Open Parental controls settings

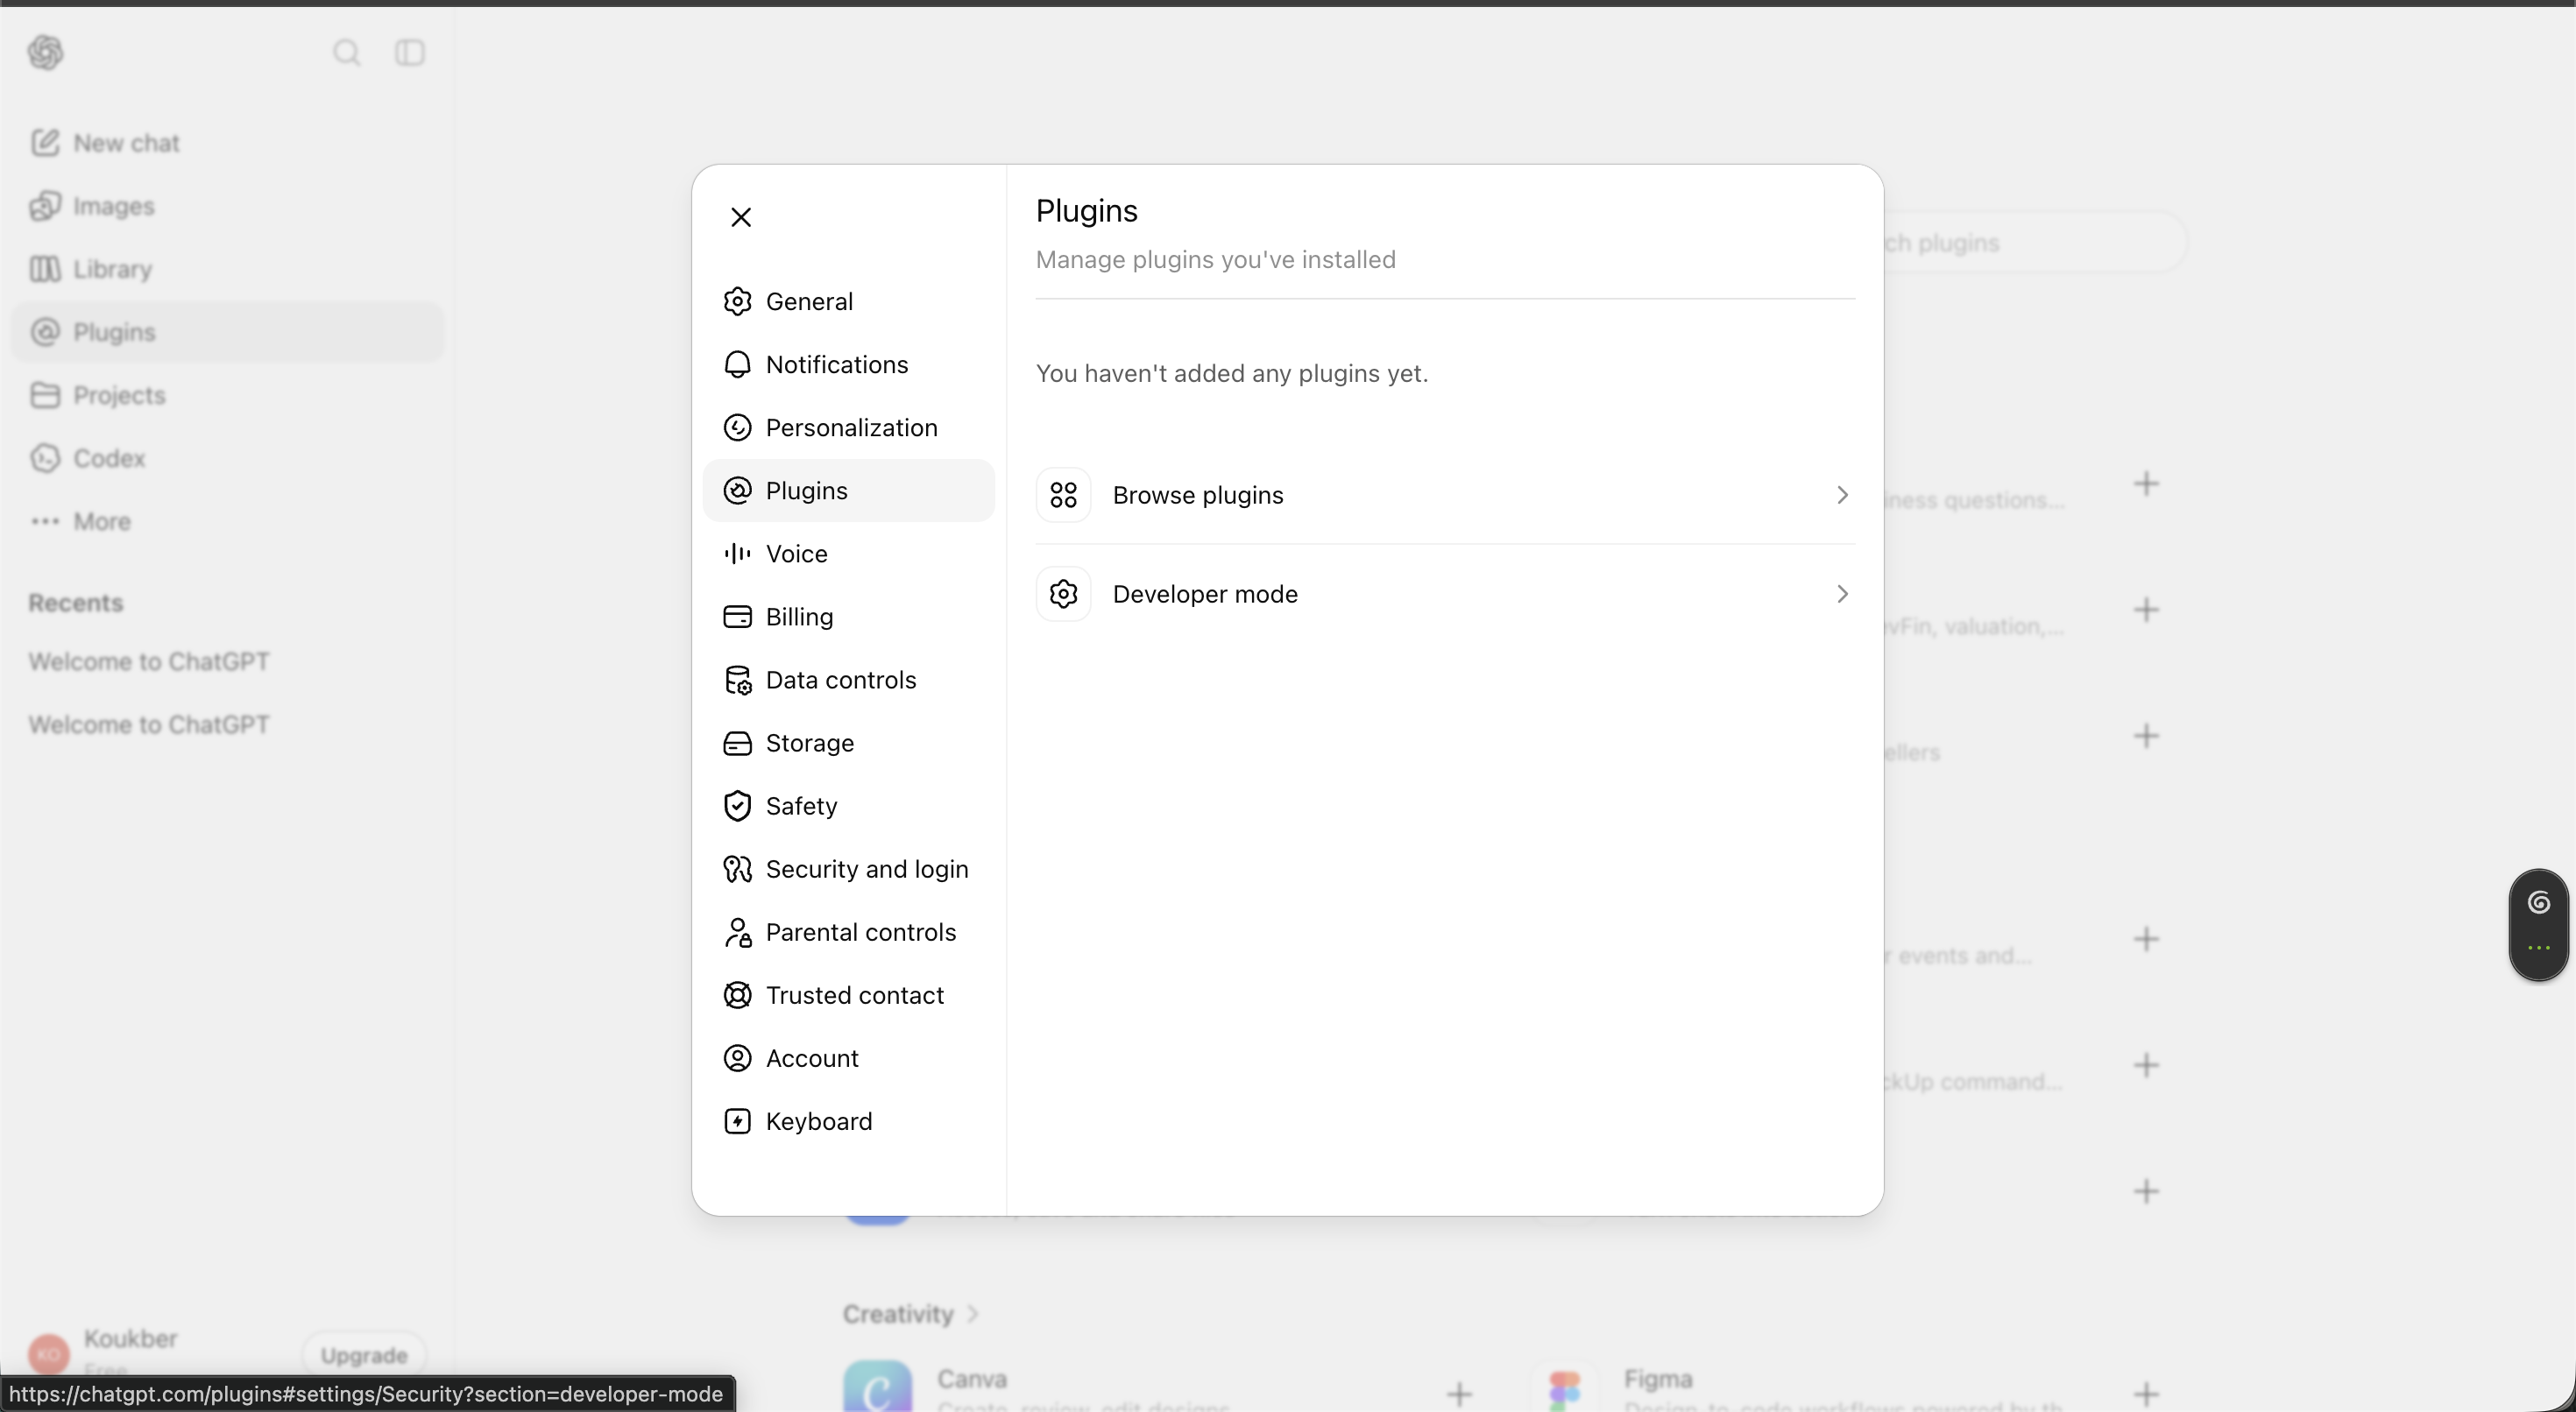click(x=848, y=931)
